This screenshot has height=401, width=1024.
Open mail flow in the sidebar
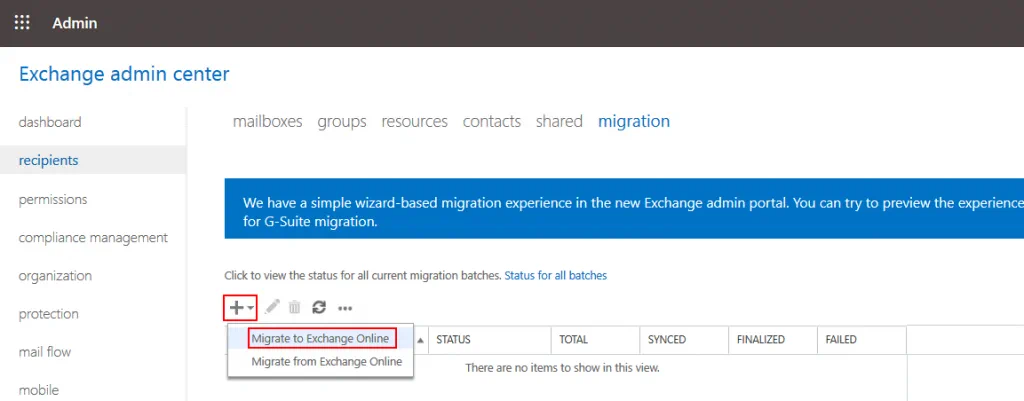tap(45, 352)
